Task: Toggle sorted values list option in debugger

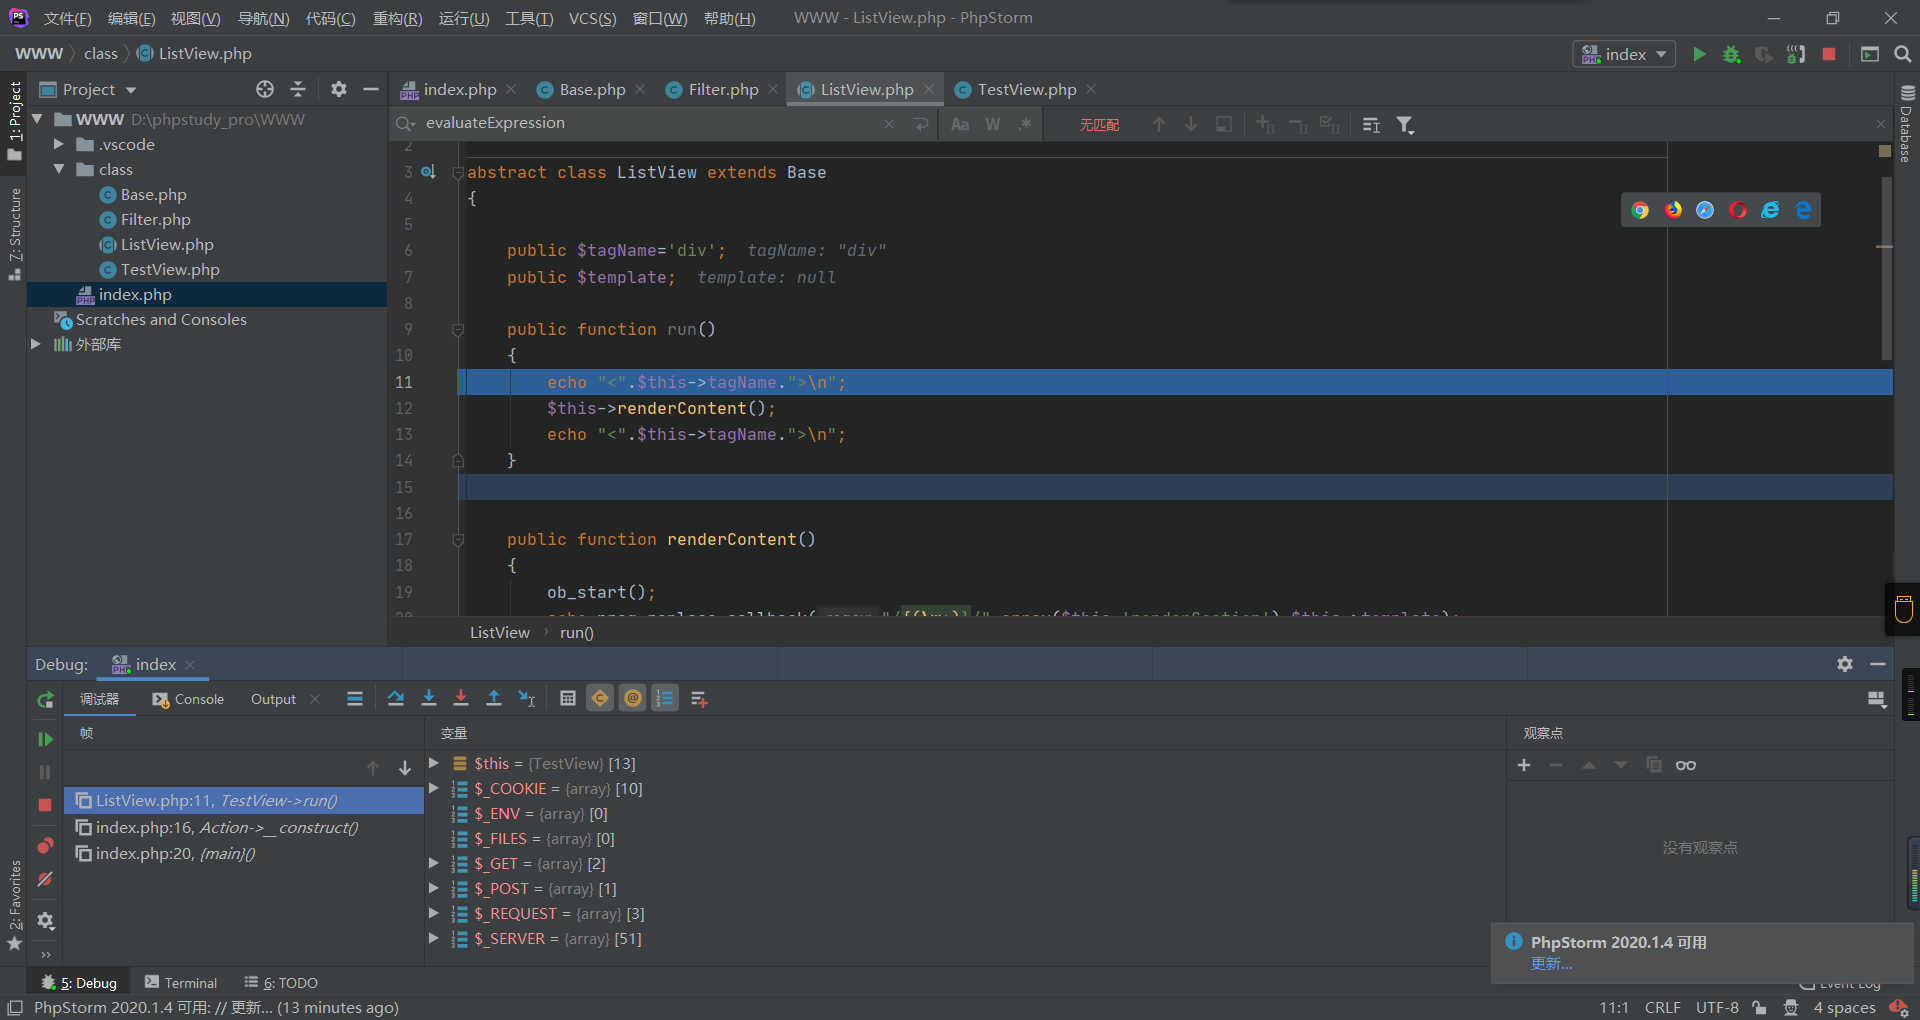Action: click(665, 699)
